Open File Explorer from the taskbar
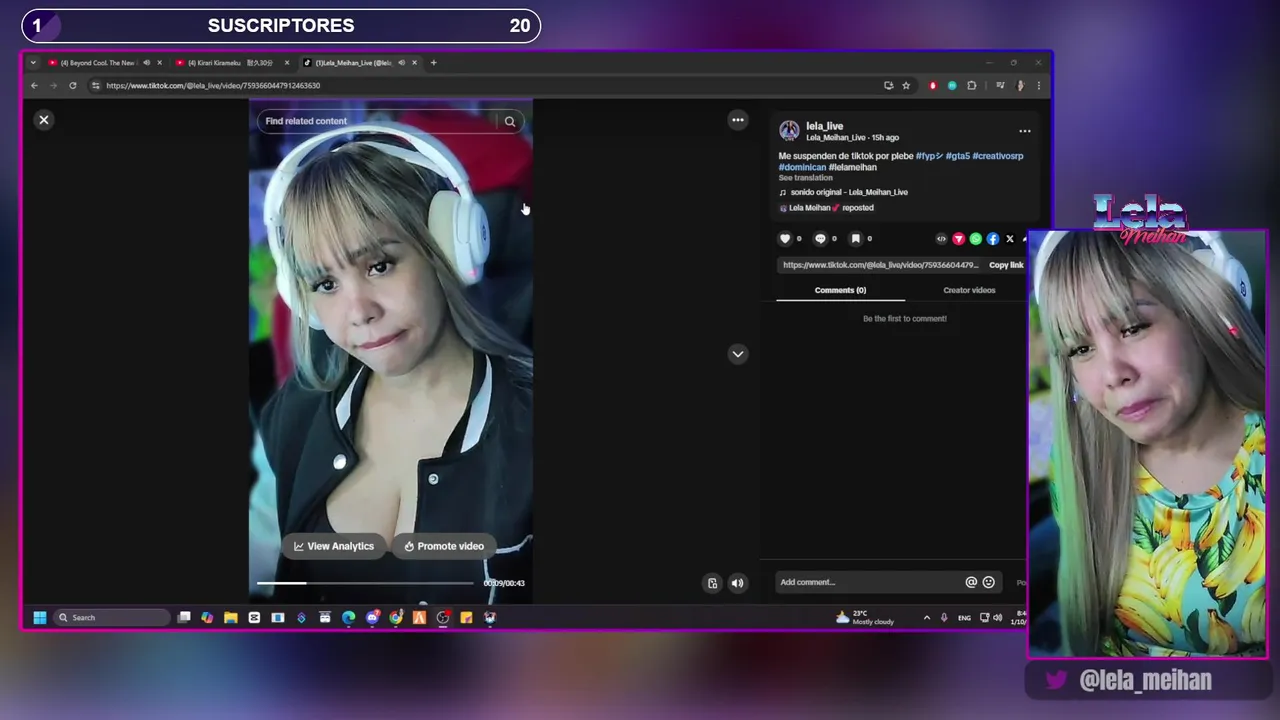This screenshot has width=1280, height=720. pos(231,618)
